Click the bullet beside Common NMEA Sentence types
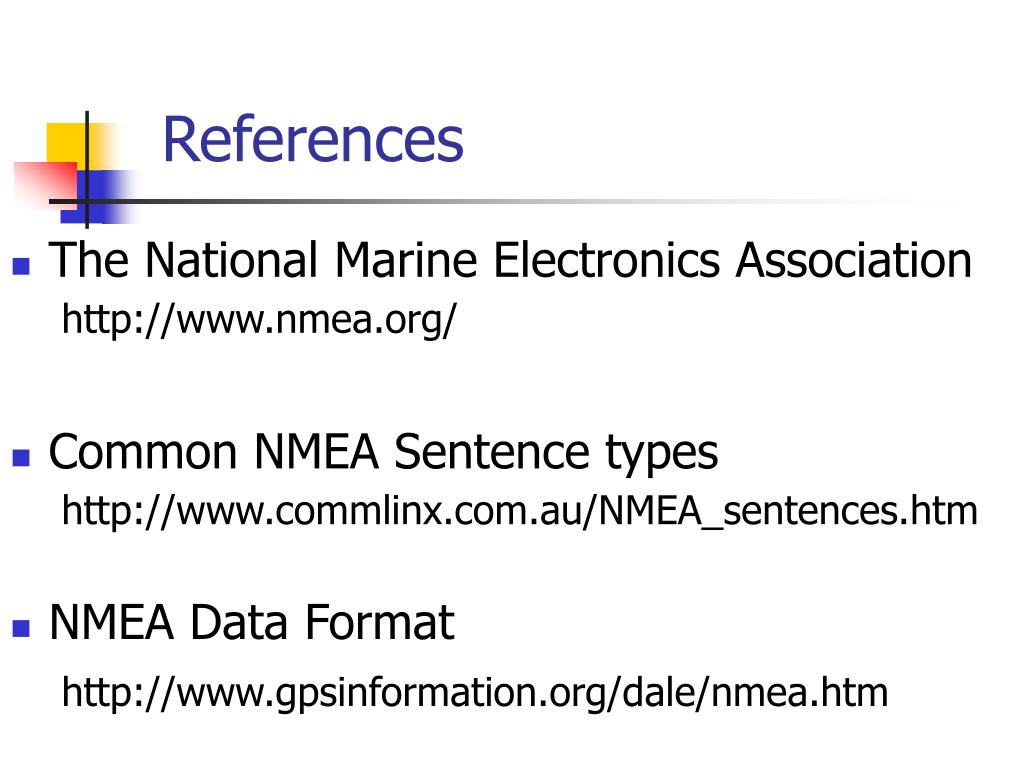This screenshot has height=768, width=1024. click(20, 457)
